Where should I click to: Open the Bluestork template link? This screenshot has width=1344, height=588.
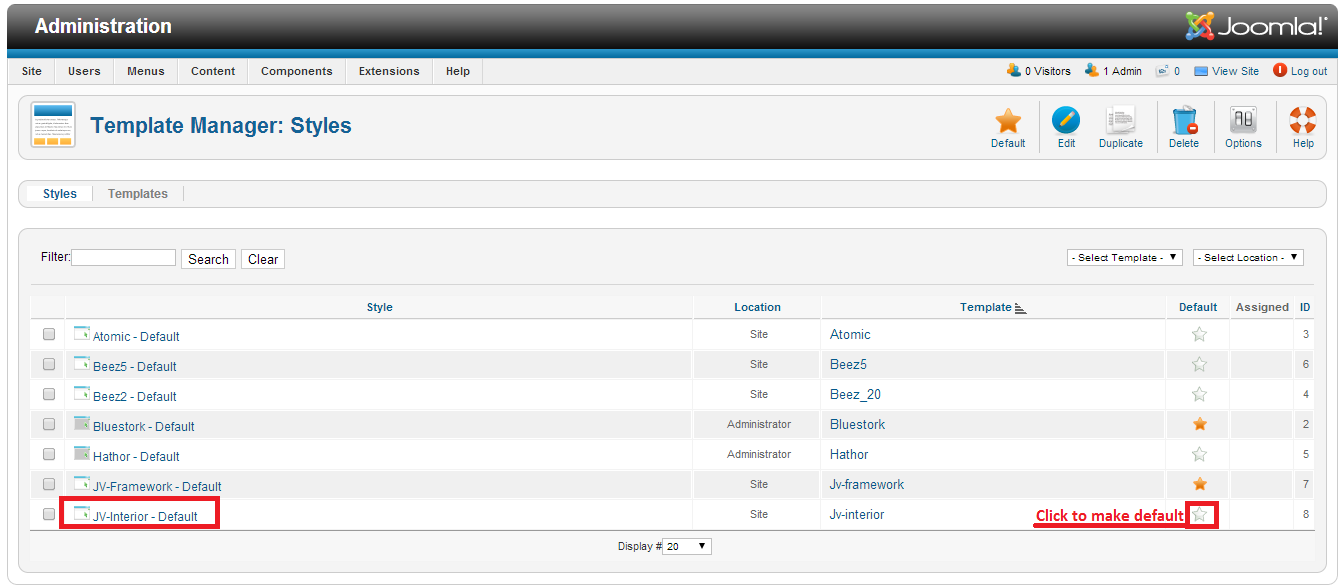point(857,425)
